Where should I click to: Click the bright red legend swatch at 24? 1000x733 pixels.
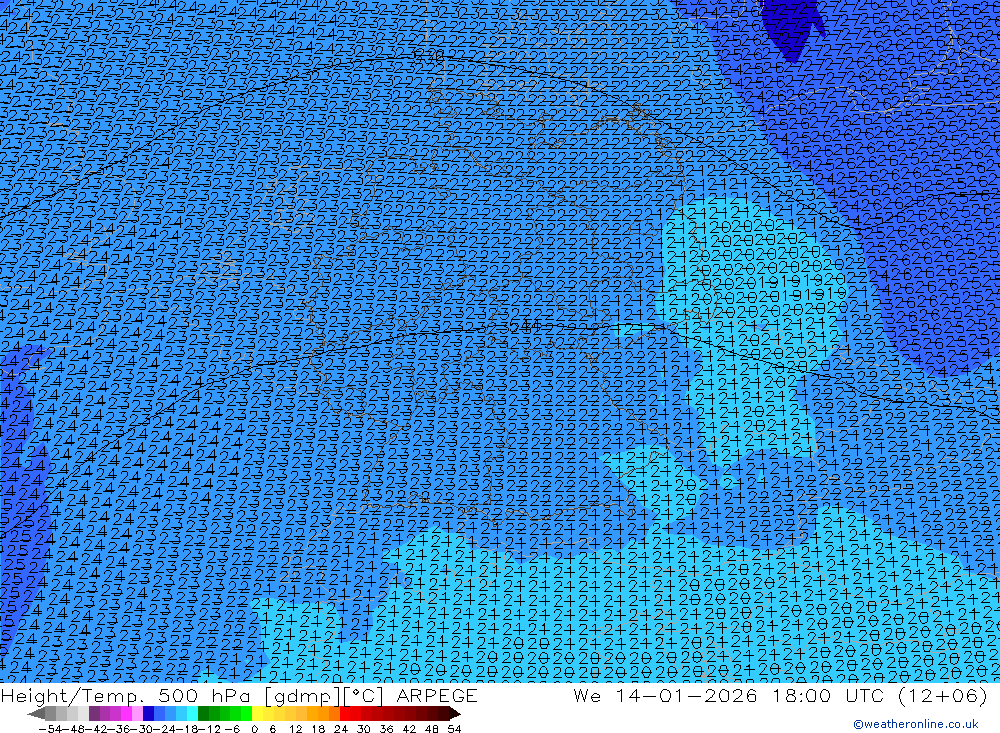345,713
